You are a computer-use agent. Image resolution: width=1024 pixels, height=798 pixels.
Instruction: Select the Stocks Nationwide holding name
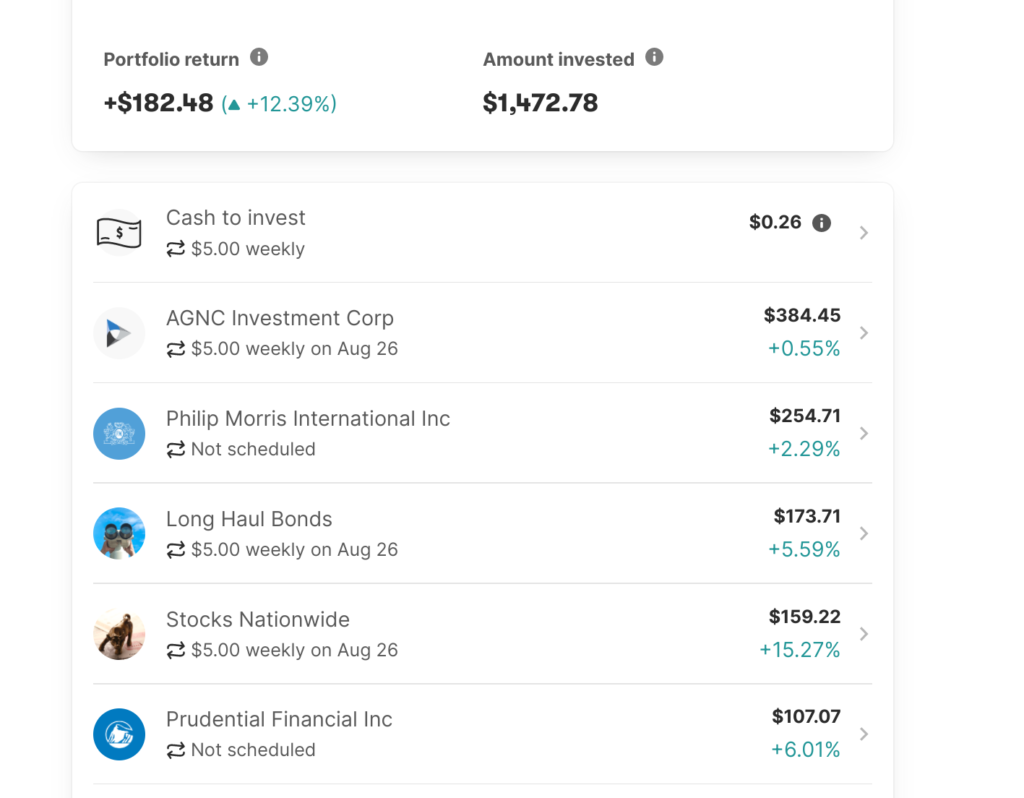(258, 619)
